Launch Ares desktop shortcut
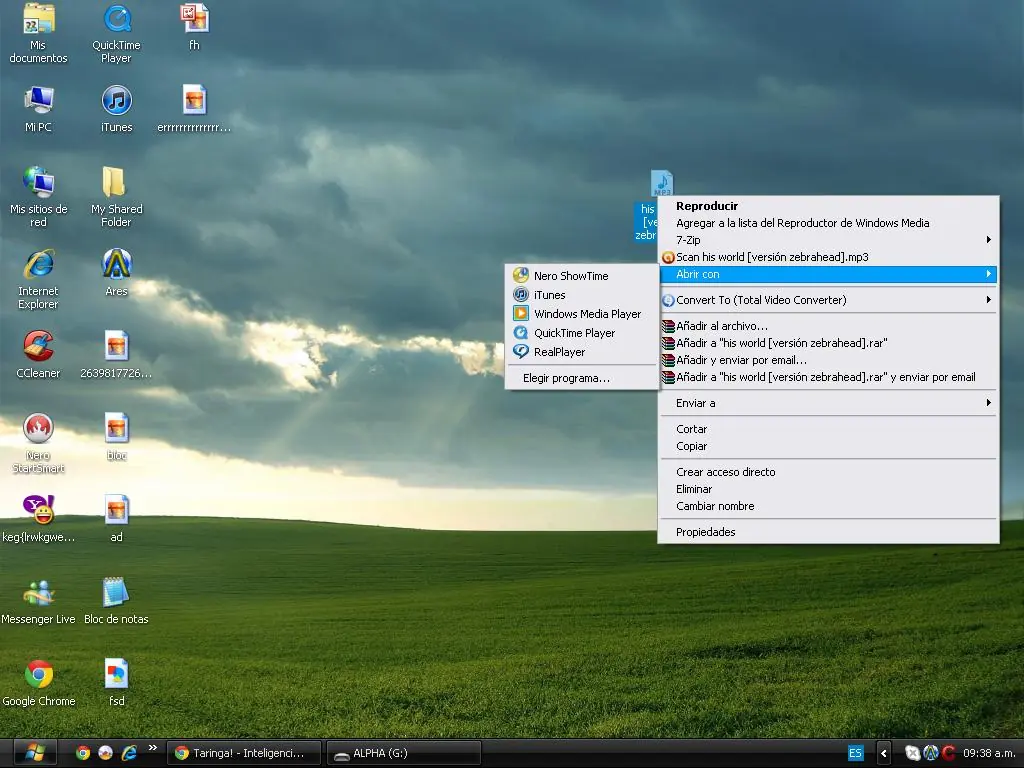The height and width of the screenshot is (768, 1024). pyautogui.click(x=116, y=272)
